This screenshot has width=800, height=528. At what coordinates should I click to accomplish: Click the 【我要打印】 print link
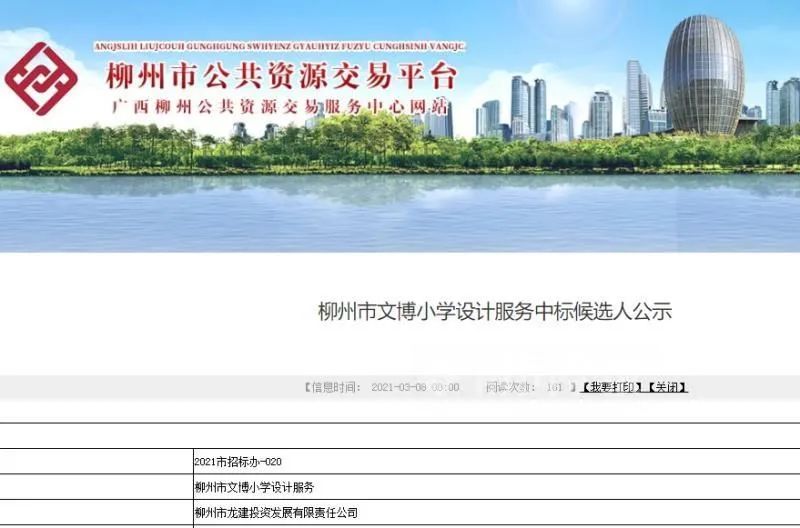pyautogui.click(x=612, y=387)
